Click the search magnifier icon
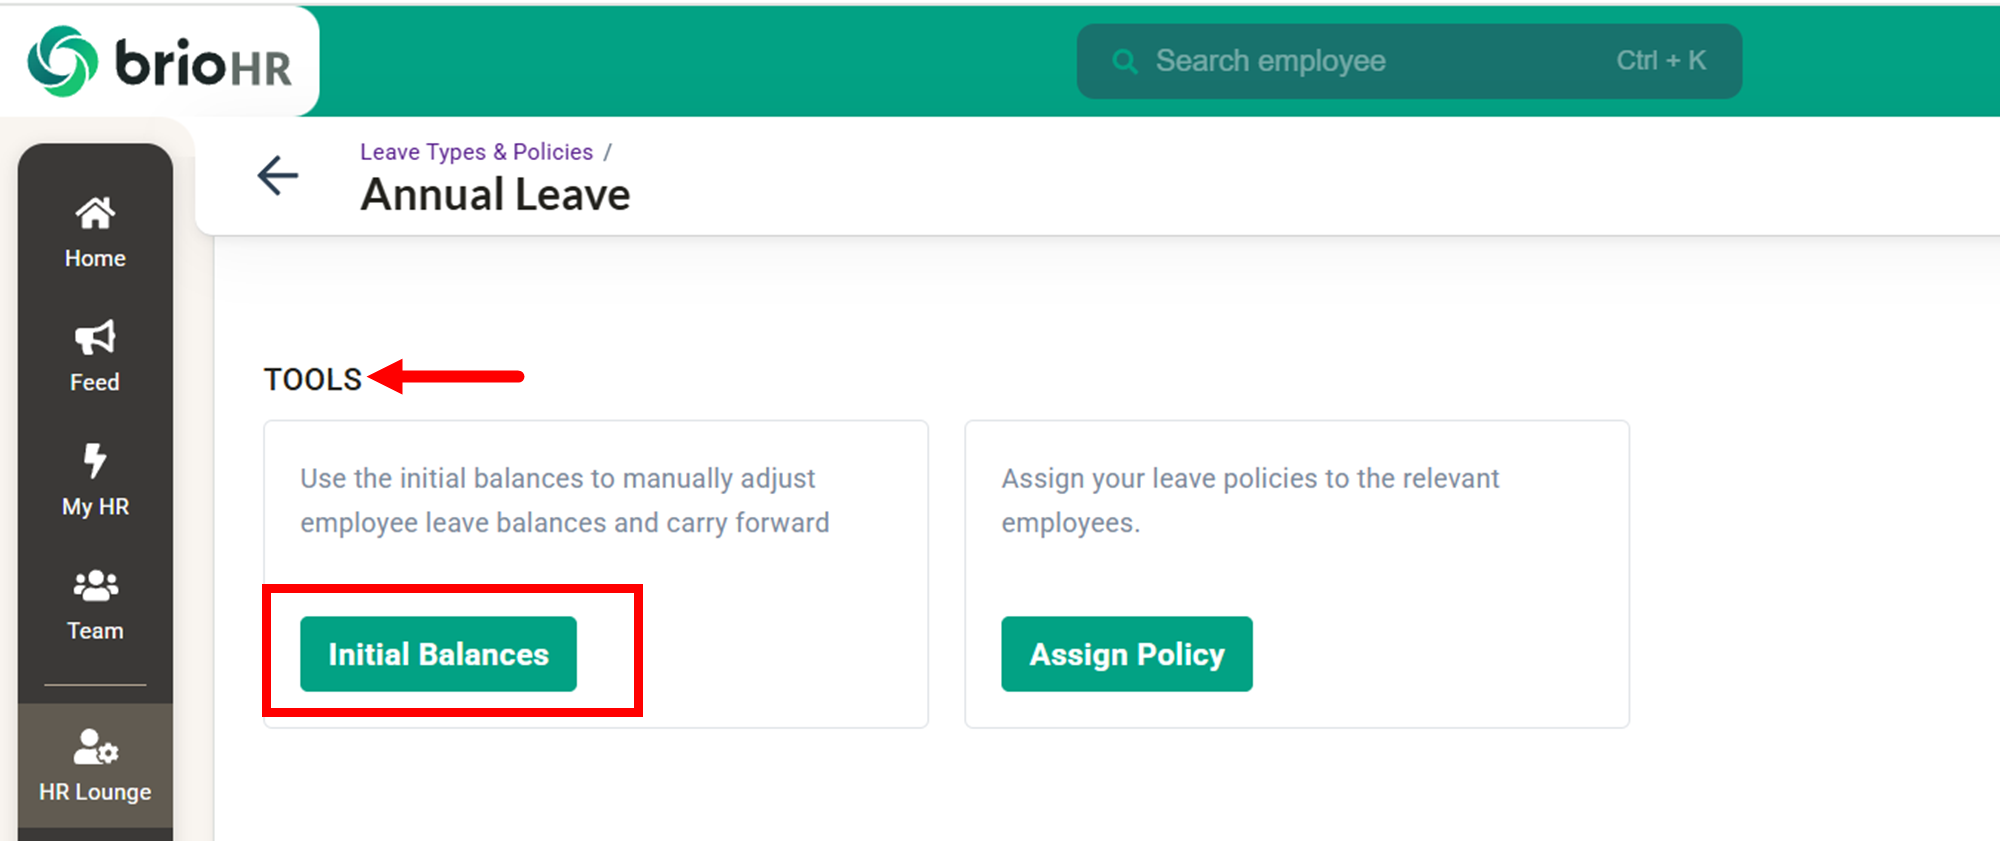The height and width of the screenshot is (841, 2000). (x=1125, y=61)
